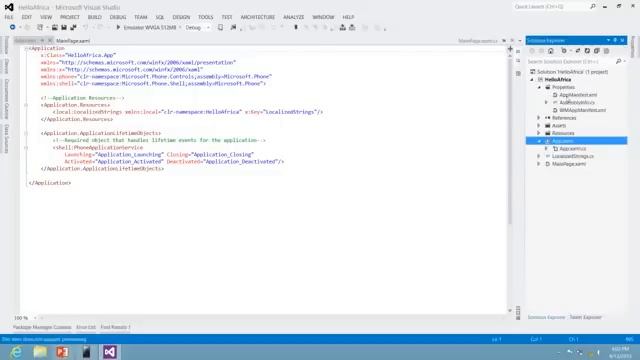Expand the Assets folder
This screenshot has height=360, width=640.
539,126
